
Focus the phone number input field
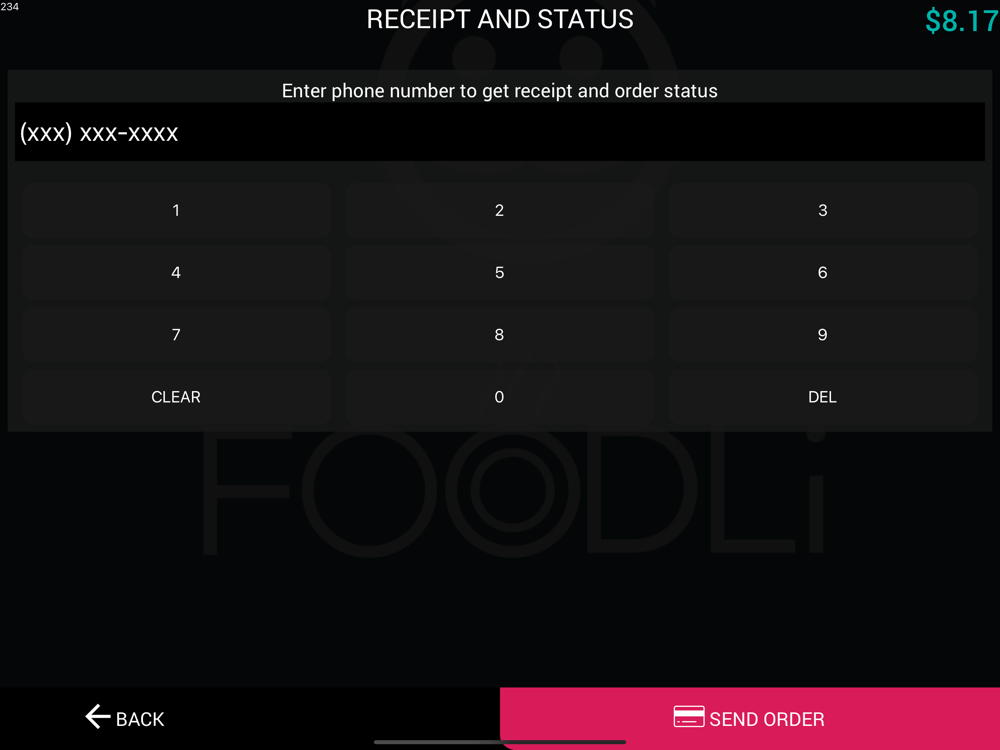tap(500, 132)
